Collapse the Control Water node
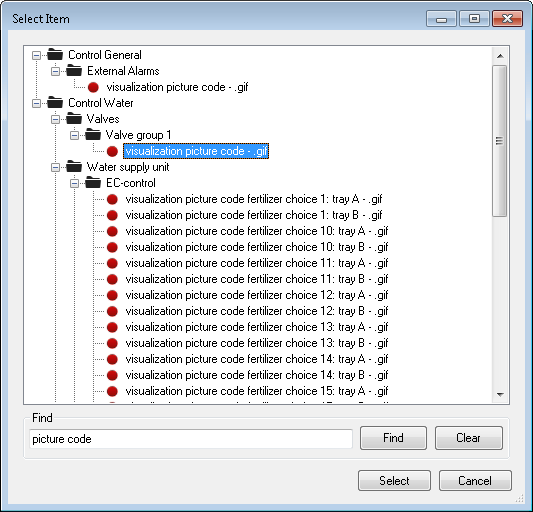533x512 pixels. click(x=36, y=103)
